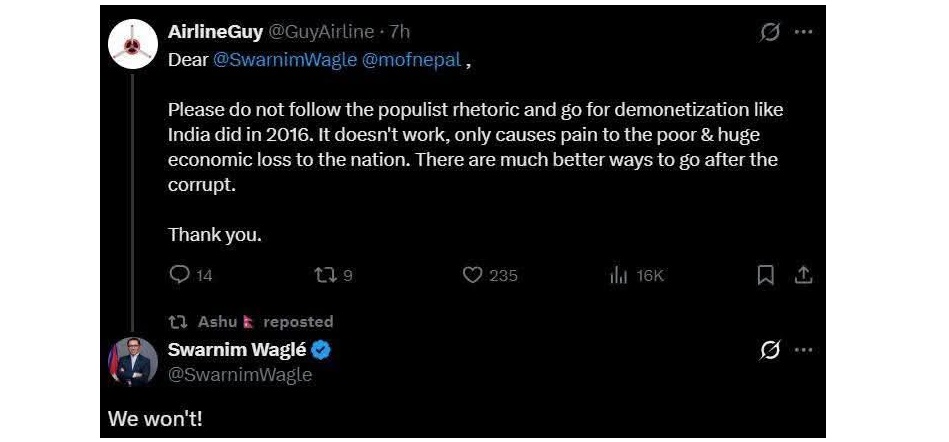This screenshot has height=442, width=949.
Task: View analytics showing 16K views
Action: (x=618, y=275)
